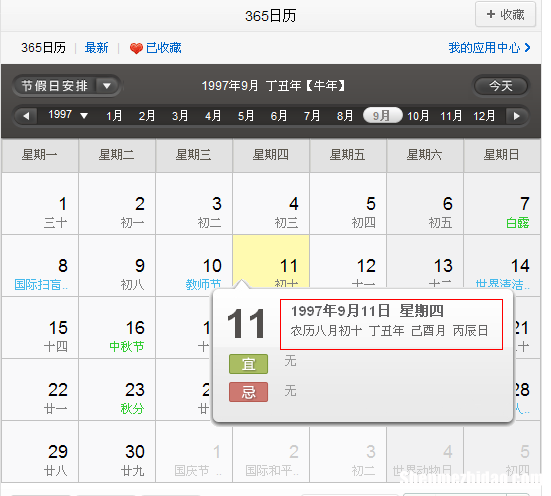Select the 12月 month tab
The image size is (551, 496).
(x=484, y=116)
